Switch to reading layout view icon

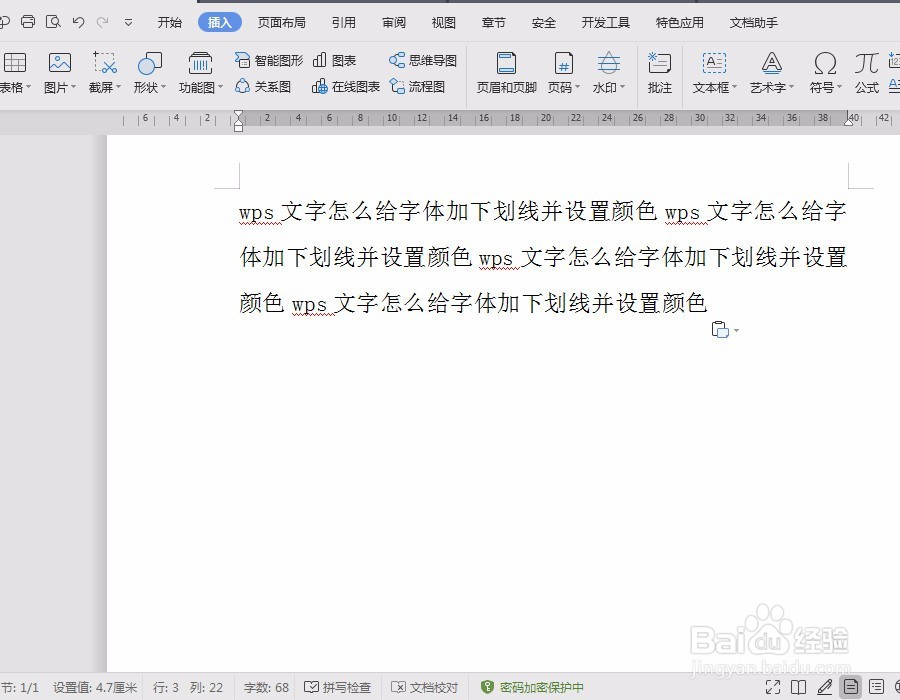click(798, 687)
